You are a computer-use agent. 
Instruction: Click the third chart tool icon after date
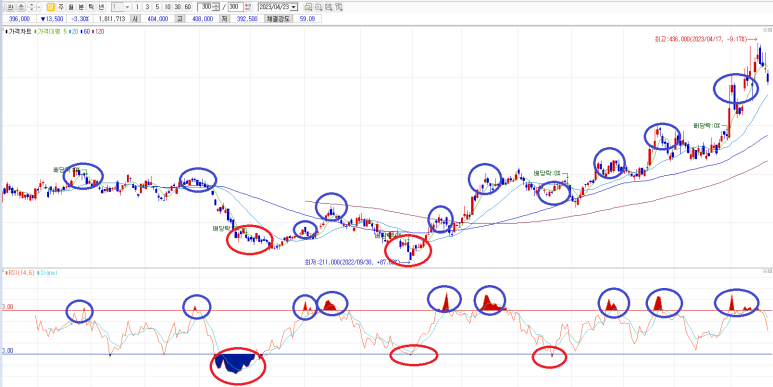tap(328, 7)
